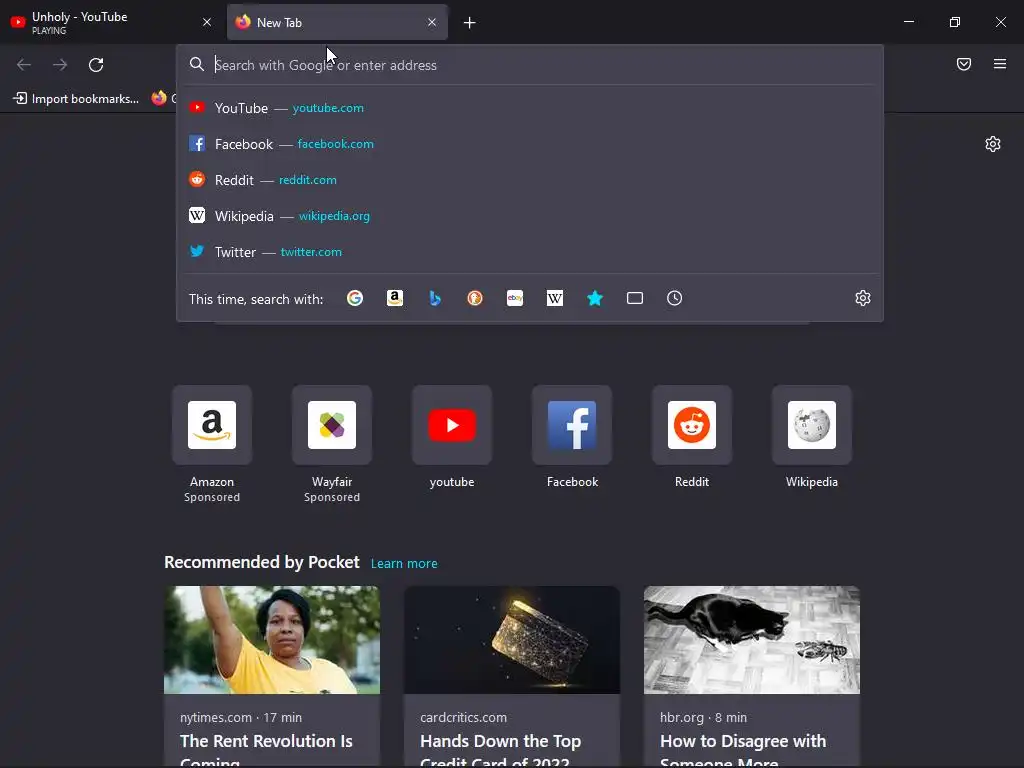The image size is (1024, 768).
Task: Search this time with Wikipedia icon
Action: coord(554,298)
